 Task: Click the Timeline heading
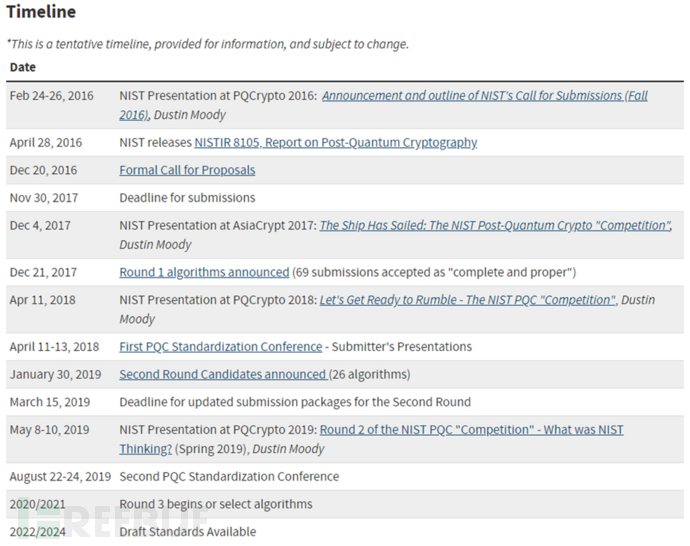coord(41,12)
